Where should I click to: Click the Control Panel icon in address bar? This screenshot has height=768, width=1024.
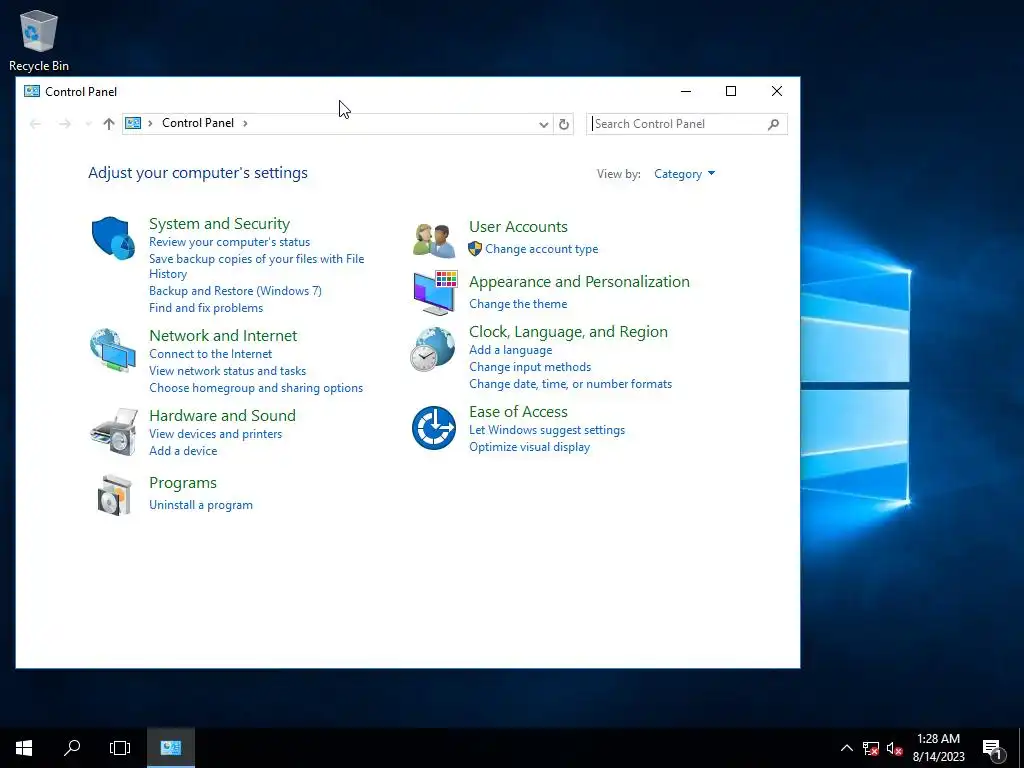tap(133, 123)
